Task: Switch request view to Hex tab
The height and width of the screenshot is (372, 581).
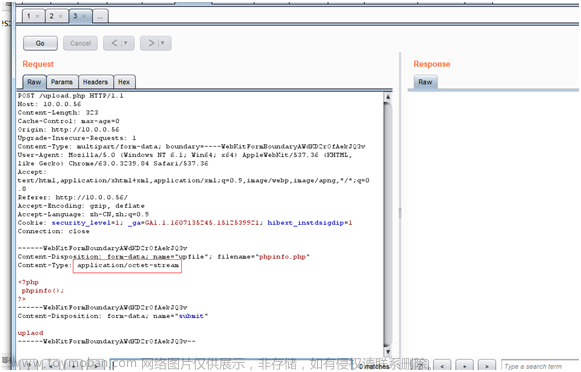Action: pyautogui.click(x=124, y=82)
